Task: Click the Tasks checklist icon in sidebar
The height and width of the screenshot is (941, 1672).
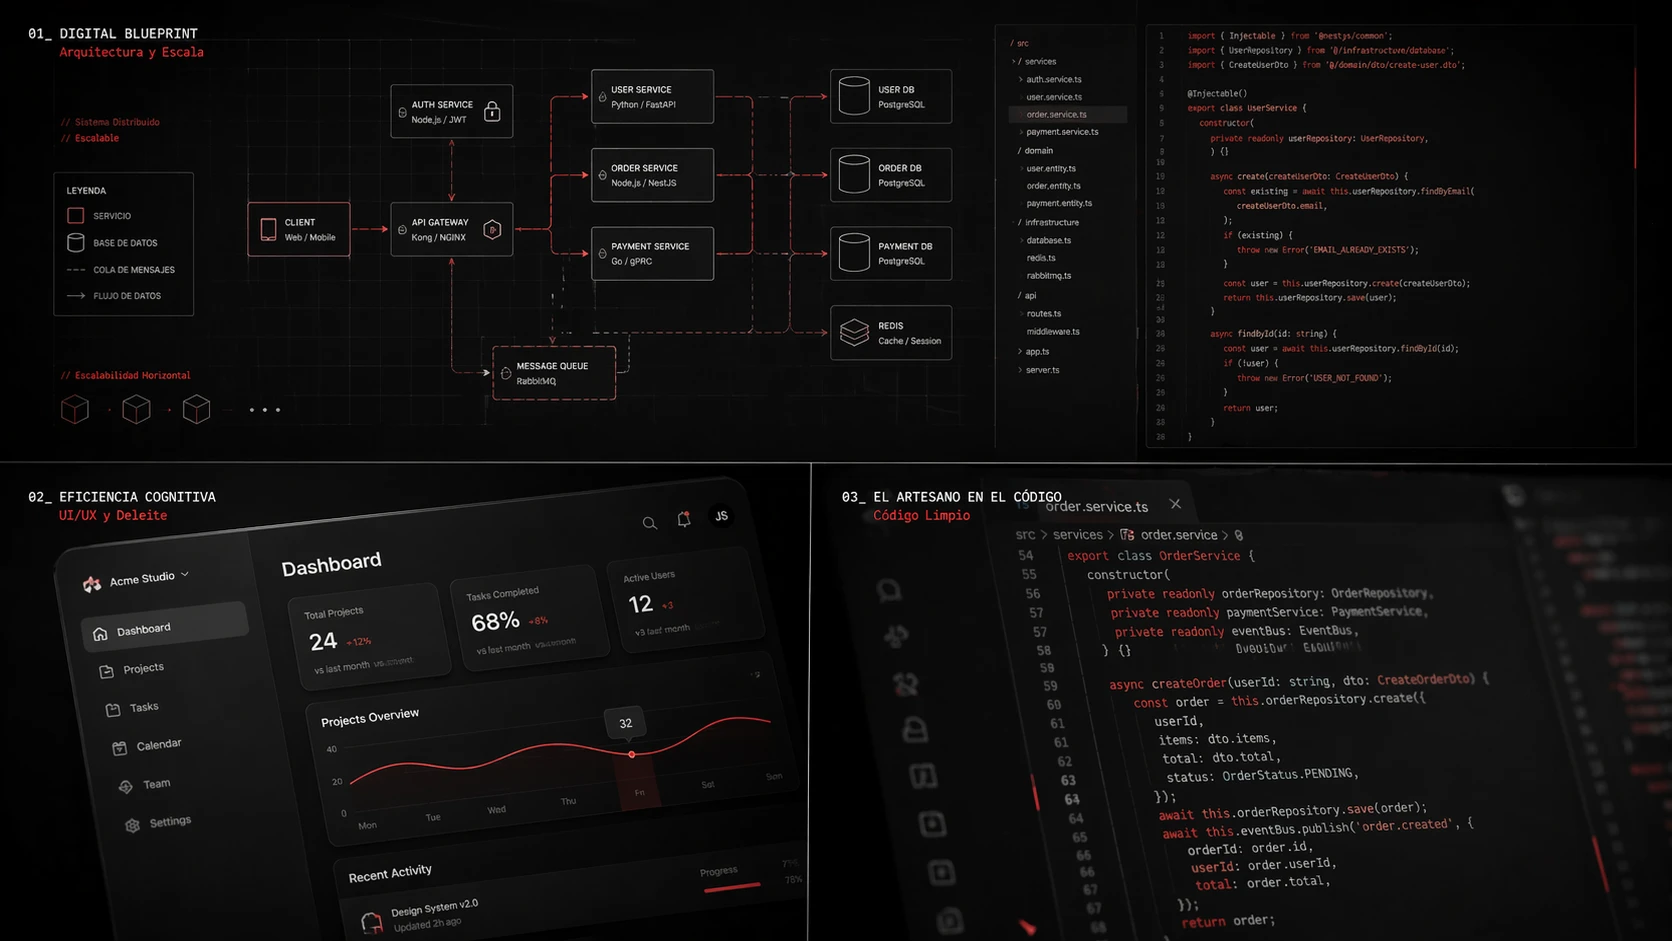Action: (x=114, y=707)
